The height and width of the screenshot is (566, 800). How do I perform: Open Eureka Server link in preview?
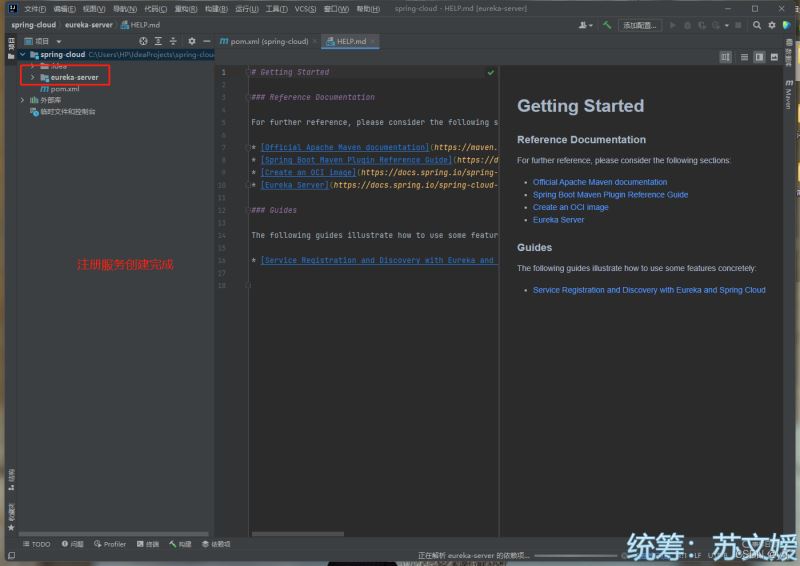[558, 220]
